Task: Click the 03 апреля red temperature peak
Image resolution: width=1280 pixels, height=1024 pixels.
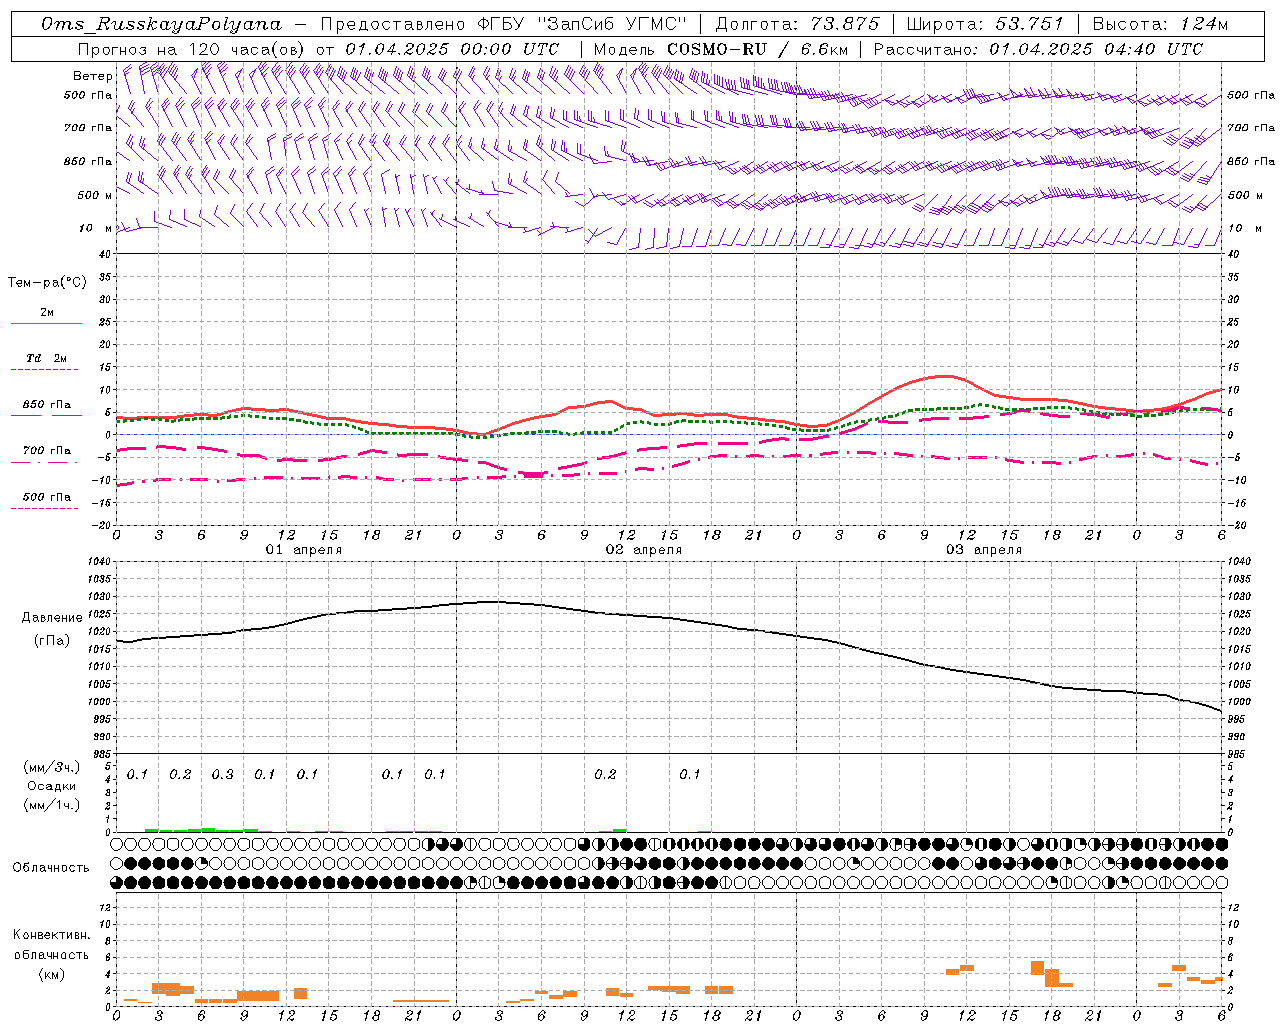Action: tap(943, 376)
